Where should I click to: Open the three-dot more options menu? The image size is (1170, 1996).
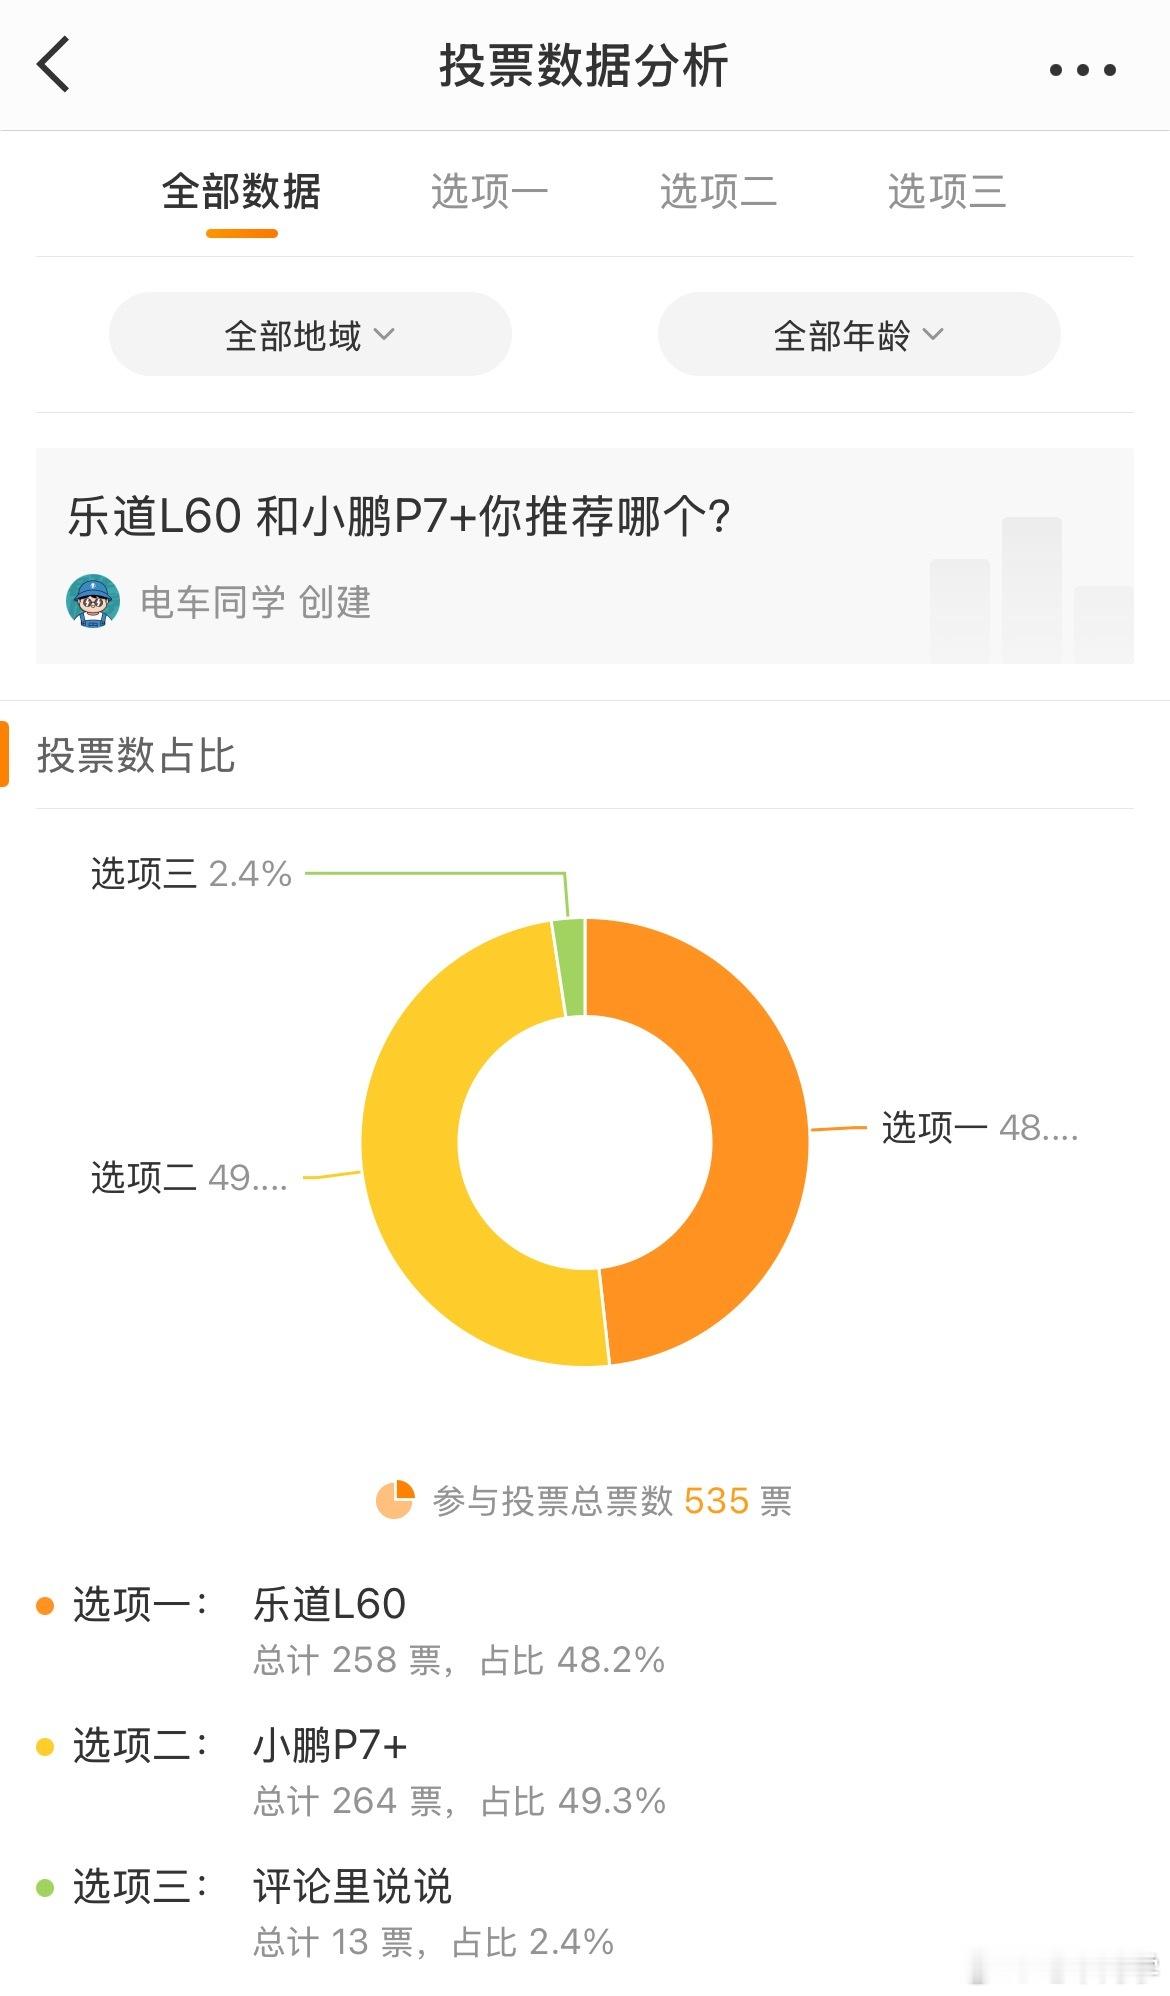point(1082,70)
